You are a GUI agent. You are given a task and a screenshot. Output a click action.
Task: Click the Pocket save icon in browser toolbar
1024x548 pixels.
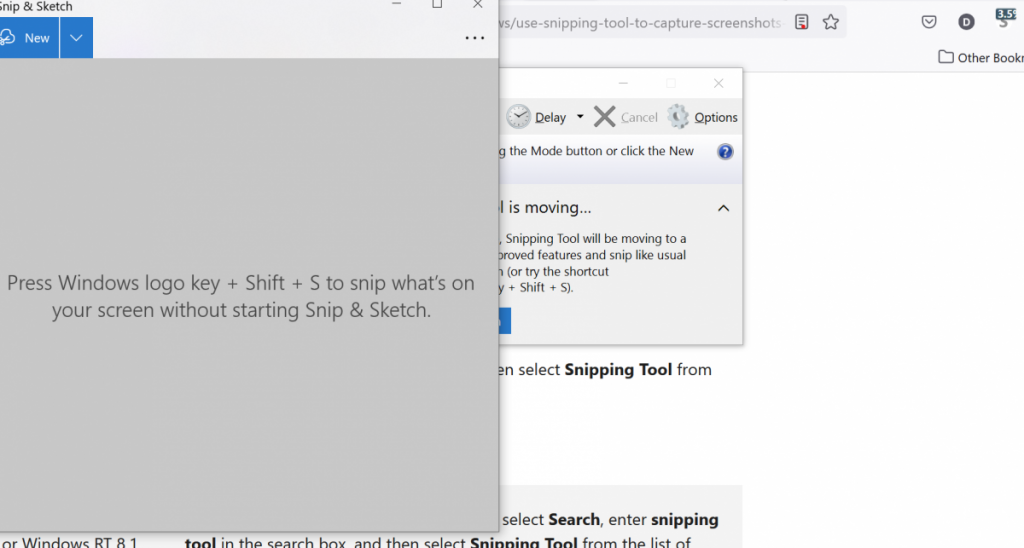point(929,22)
